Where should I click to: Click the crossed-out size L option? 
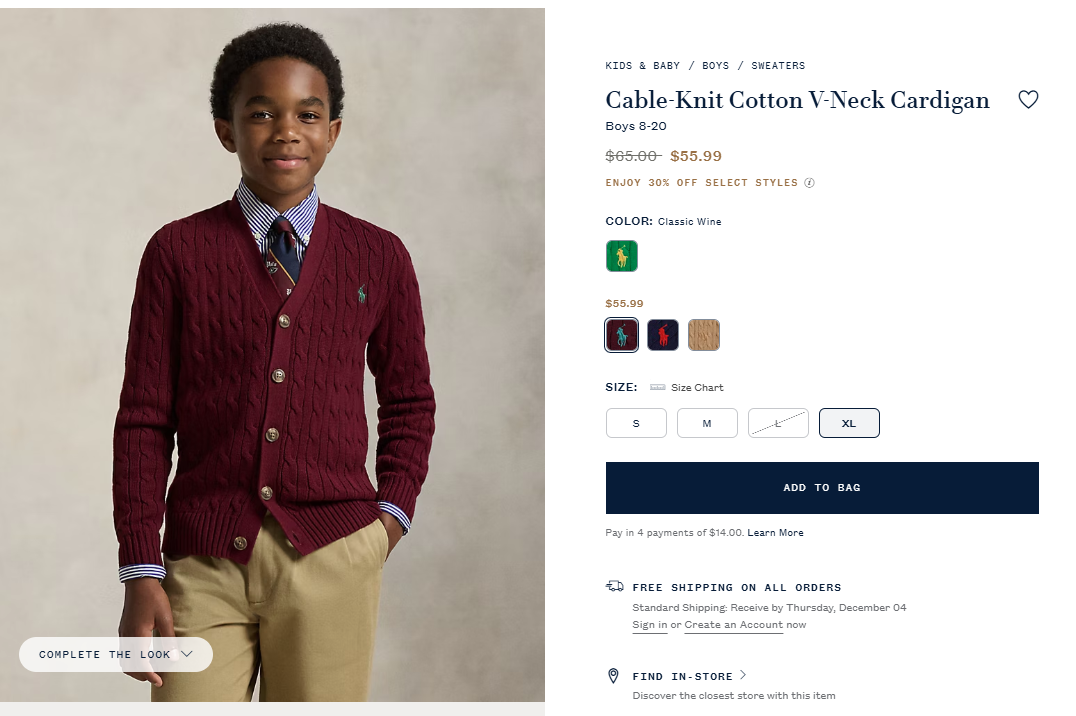coord(778,423)
